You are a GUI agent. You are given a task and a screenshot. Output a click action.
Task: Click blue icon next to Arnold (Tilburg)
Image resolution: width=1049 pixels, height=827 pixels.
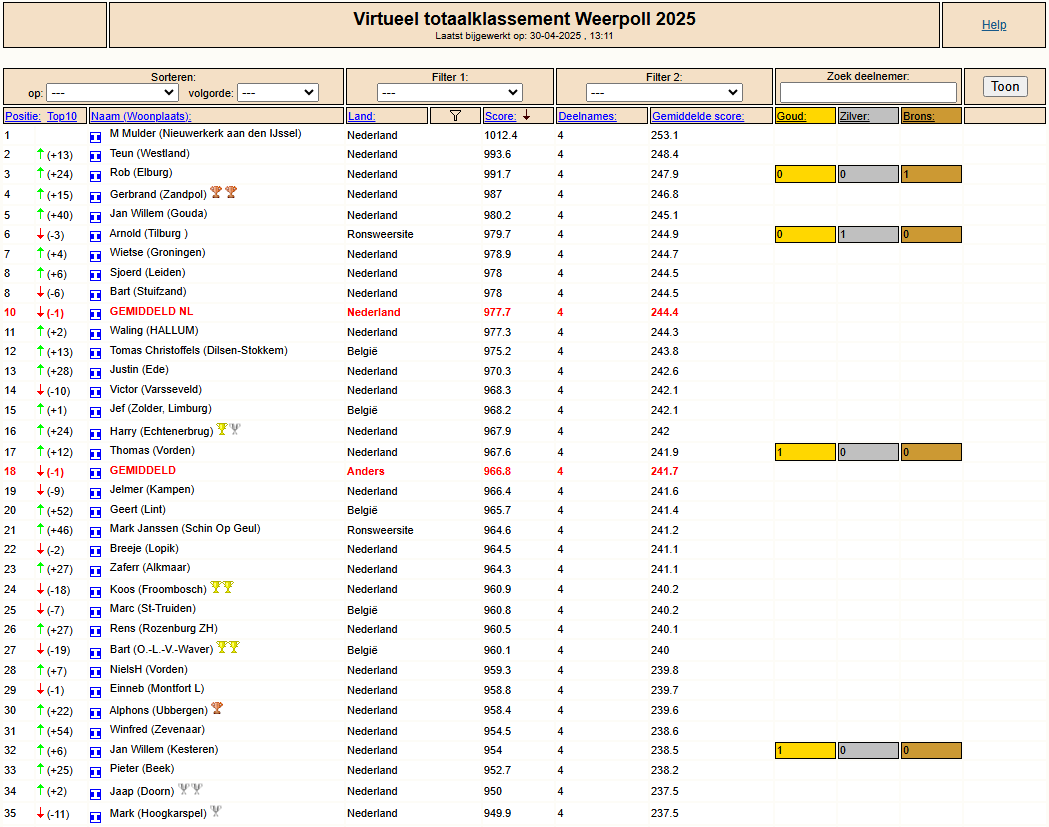(96, 235)
